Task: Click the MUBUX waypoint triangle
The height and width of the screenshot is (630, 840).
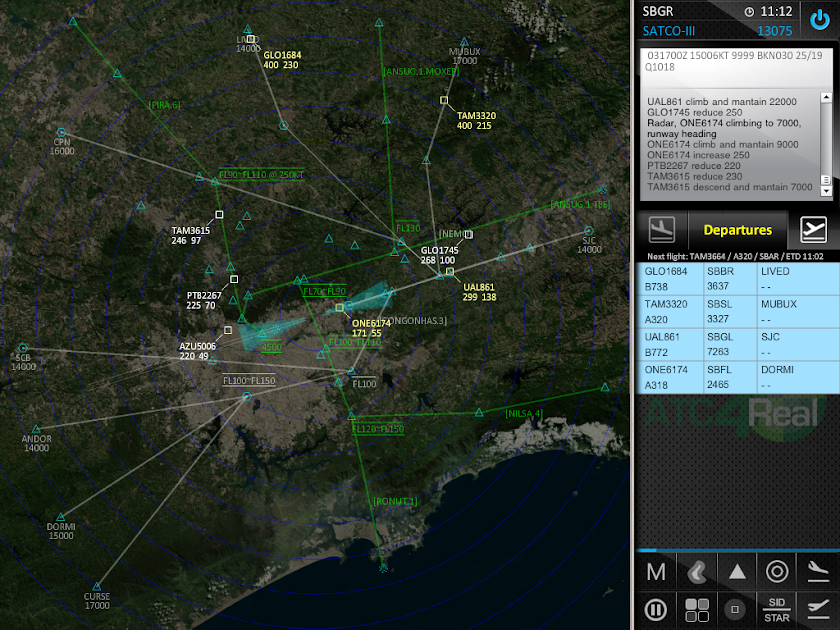Action: (464, 42)
